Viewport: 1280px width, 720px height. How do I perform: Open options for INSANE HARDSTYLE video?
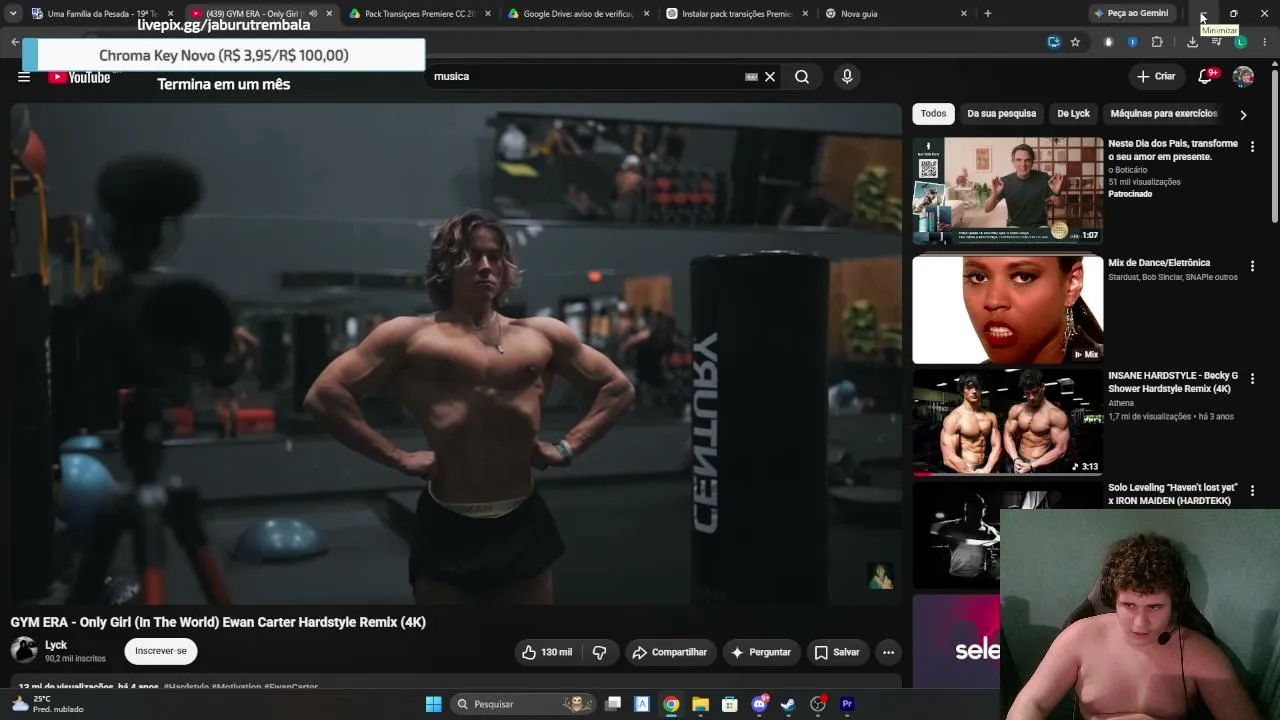(1252, 379)
